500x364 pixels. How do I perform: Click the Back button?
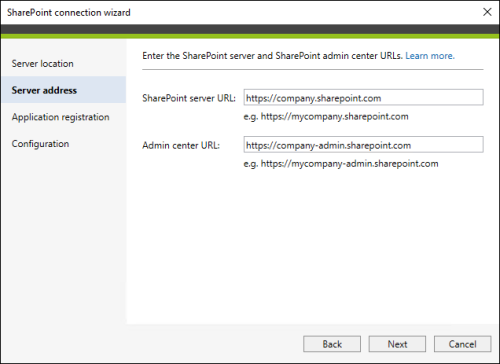pos(332,344)
